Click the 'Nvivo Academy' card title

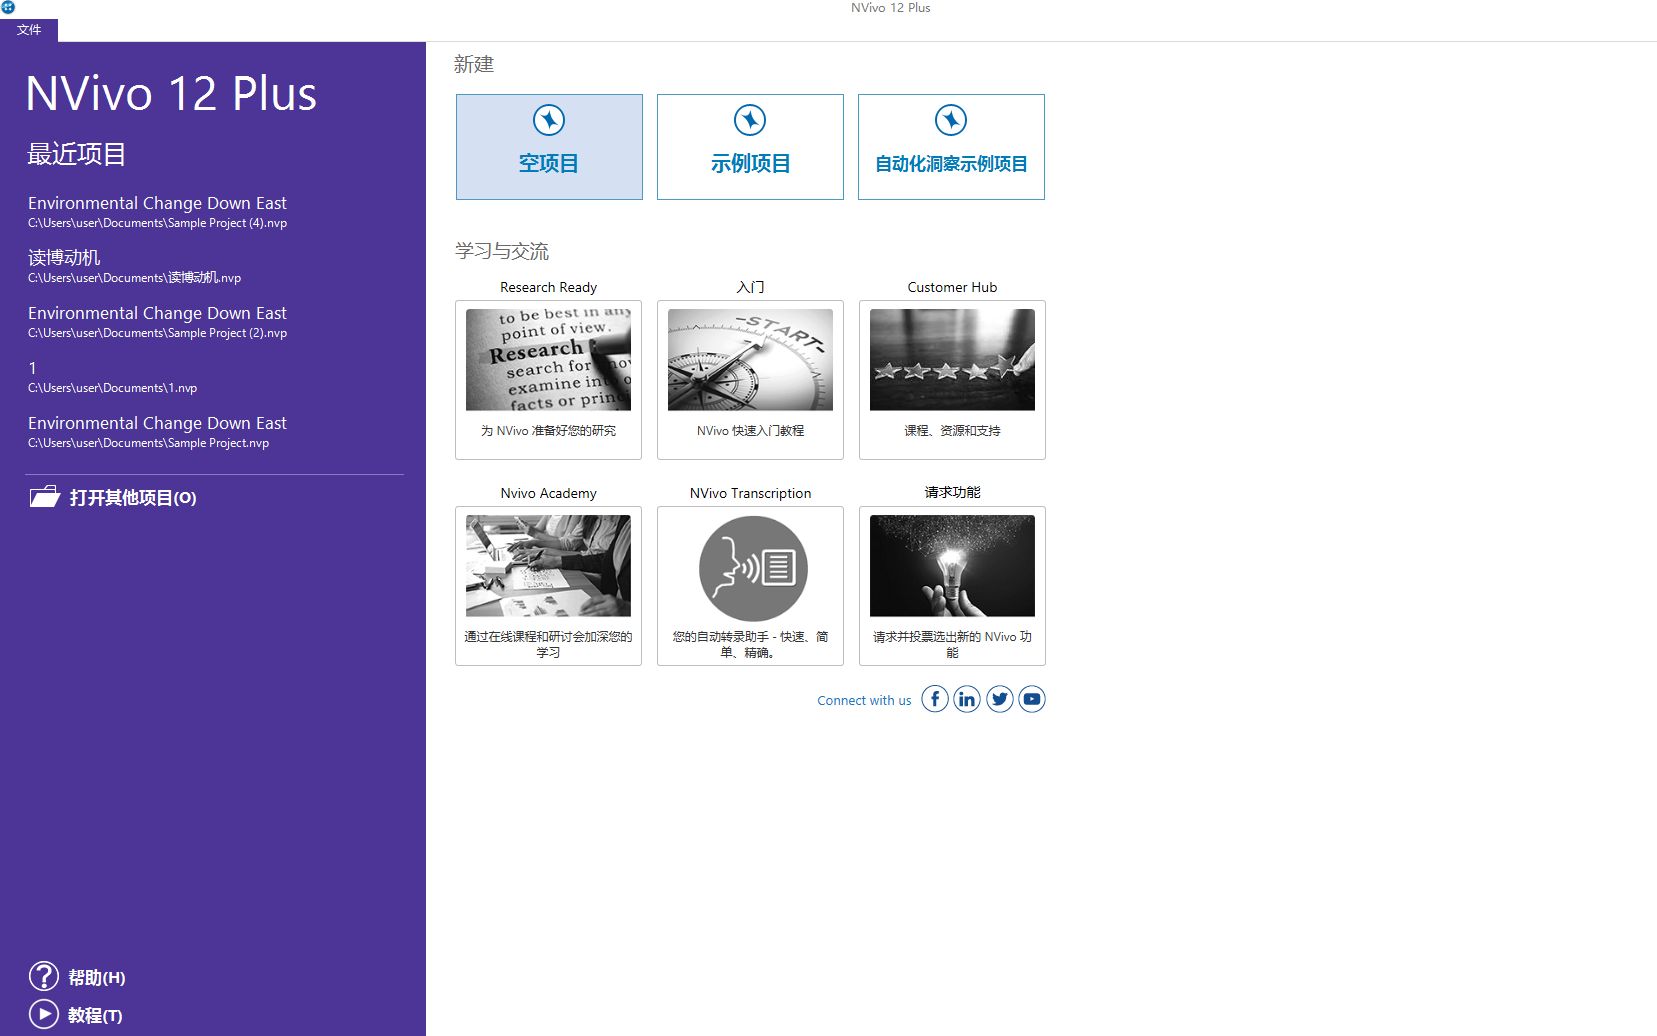548,493
